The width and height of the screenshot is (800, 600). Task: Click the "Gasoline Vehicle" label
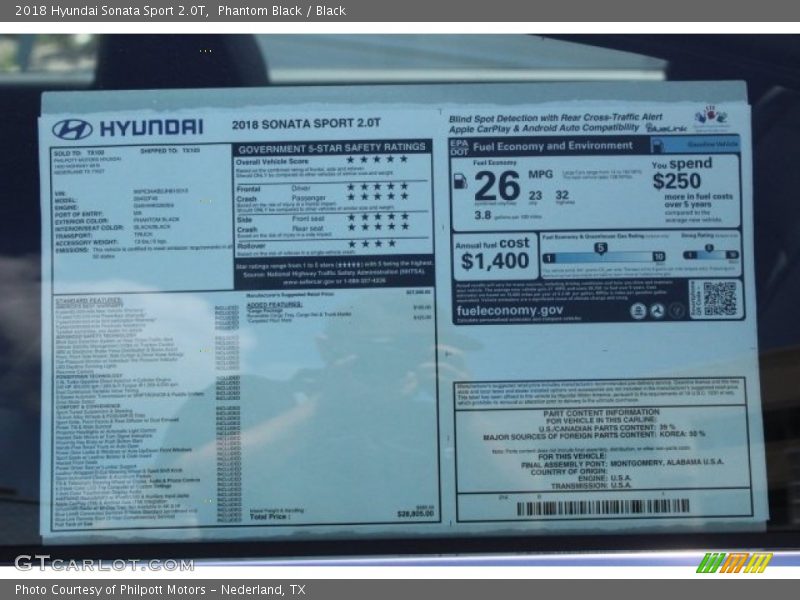point(712,145)
